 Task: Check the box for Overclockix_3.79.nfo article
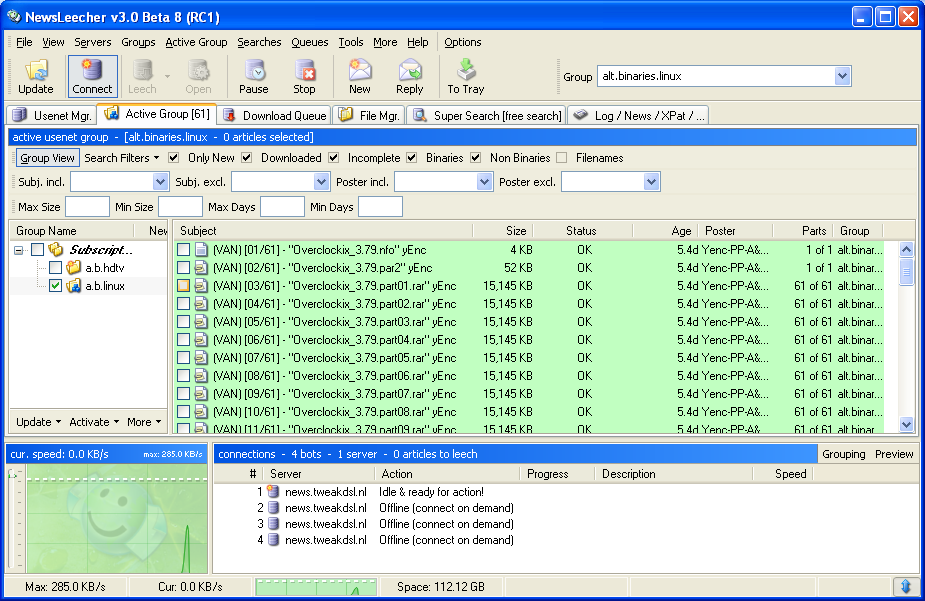point(183,249)
